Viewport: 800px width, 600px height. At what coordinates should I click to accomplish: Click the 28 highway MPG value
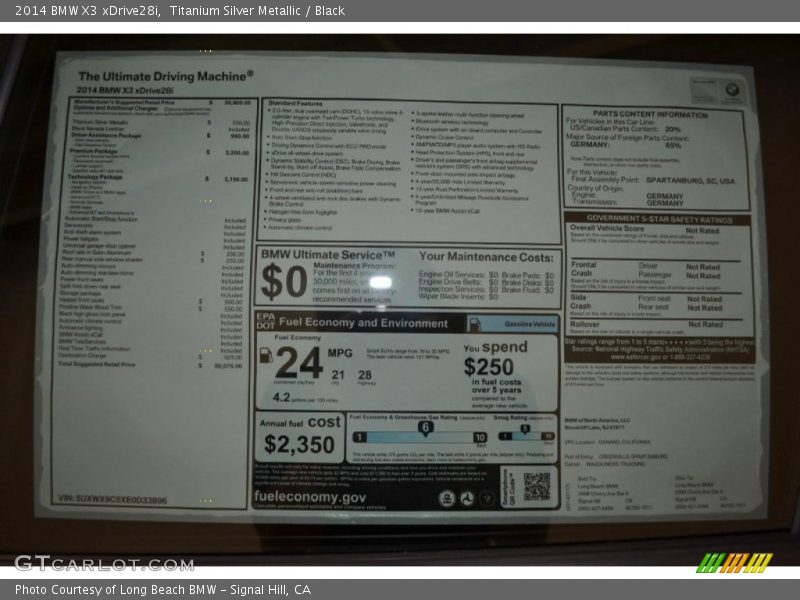(x=365, y=375)
